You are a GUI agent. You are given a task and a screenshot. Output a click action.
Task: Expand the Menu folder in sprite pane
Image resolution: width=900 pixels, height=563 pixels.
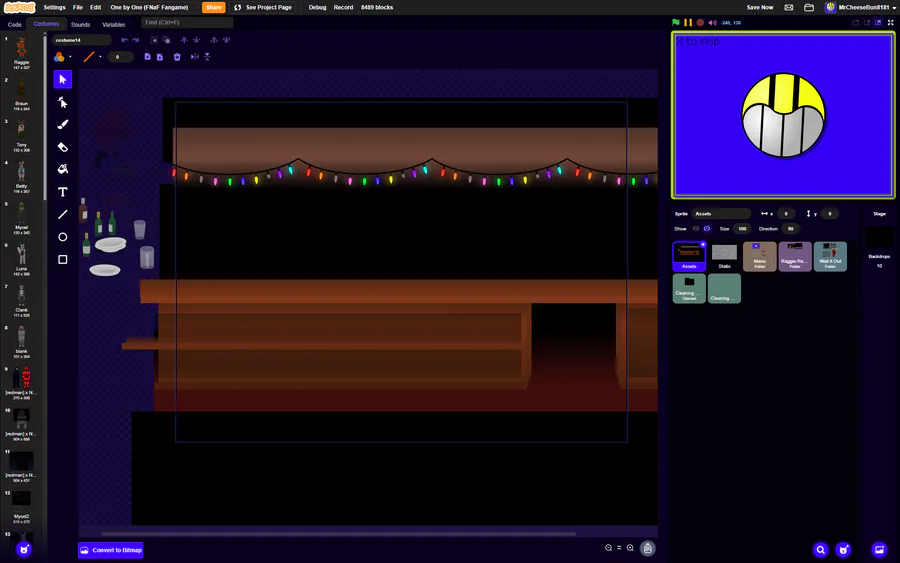pos(759,257)
